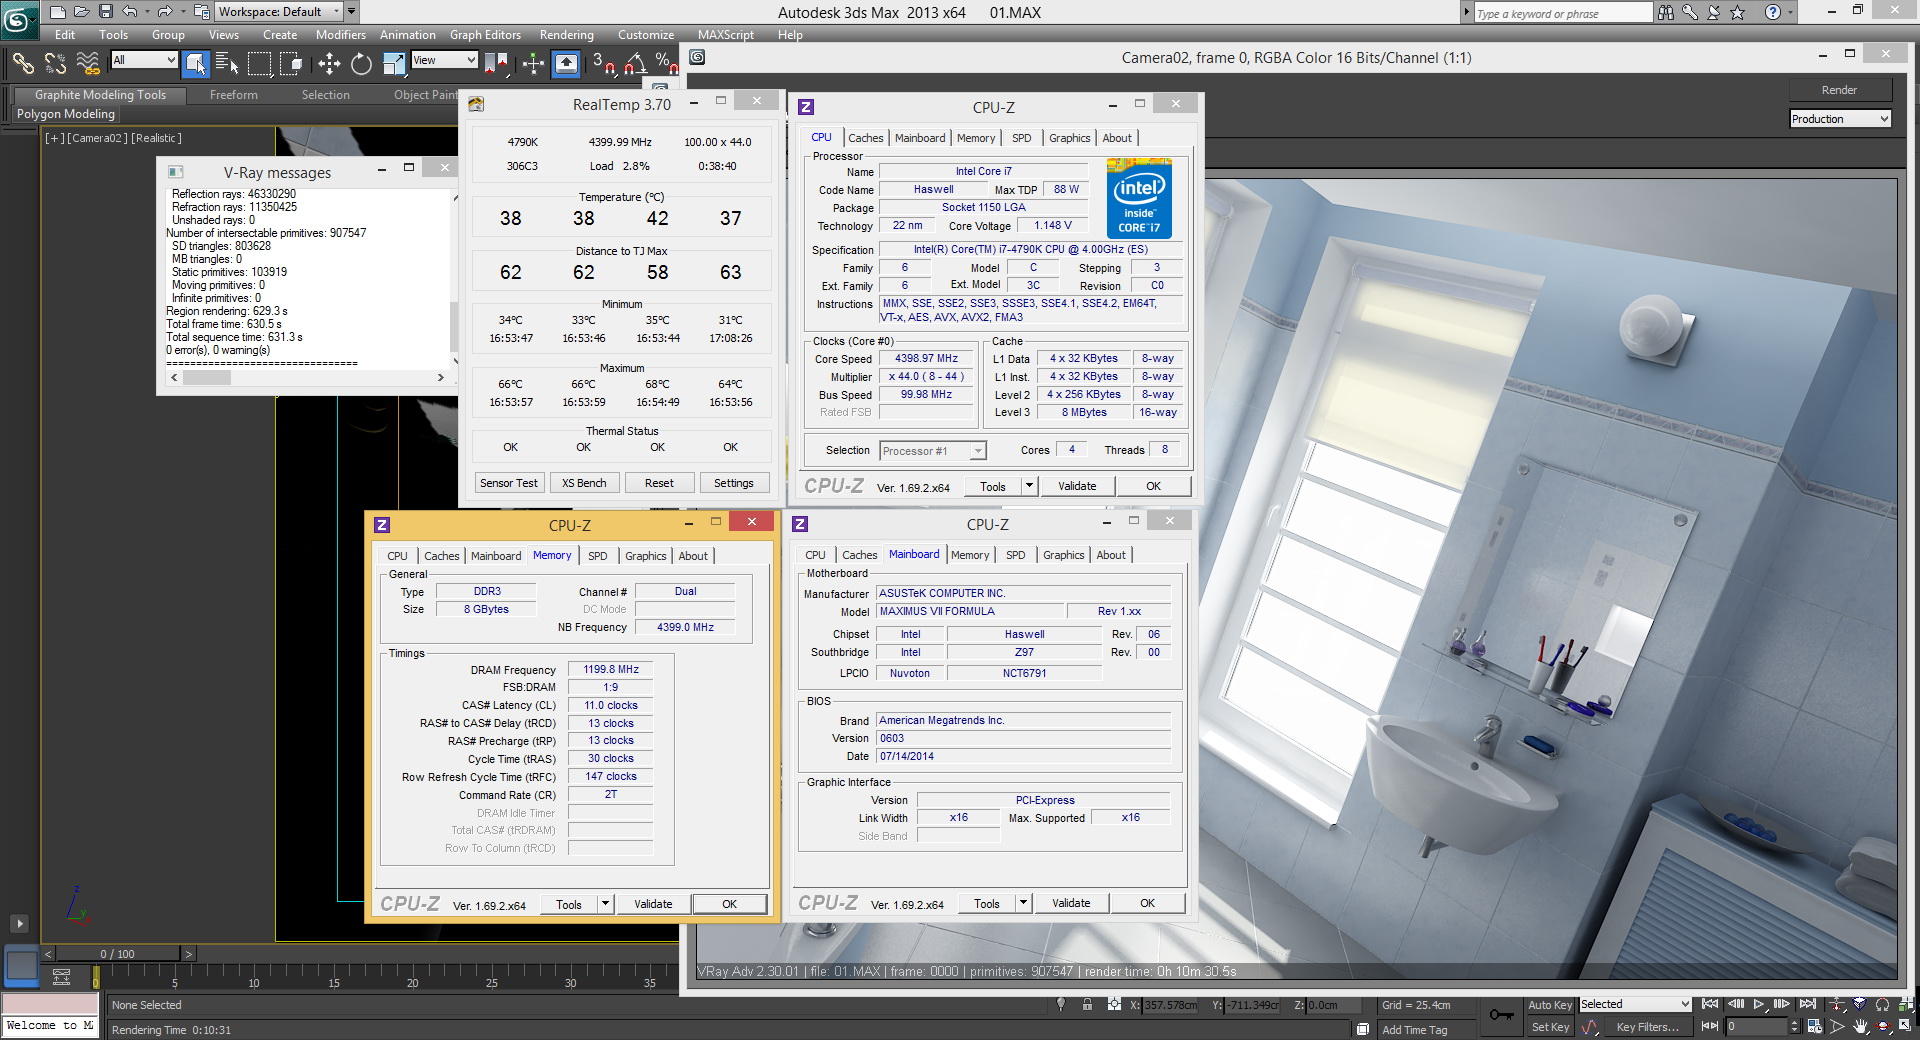Create a new scene with New icon

tap(57, 12)
